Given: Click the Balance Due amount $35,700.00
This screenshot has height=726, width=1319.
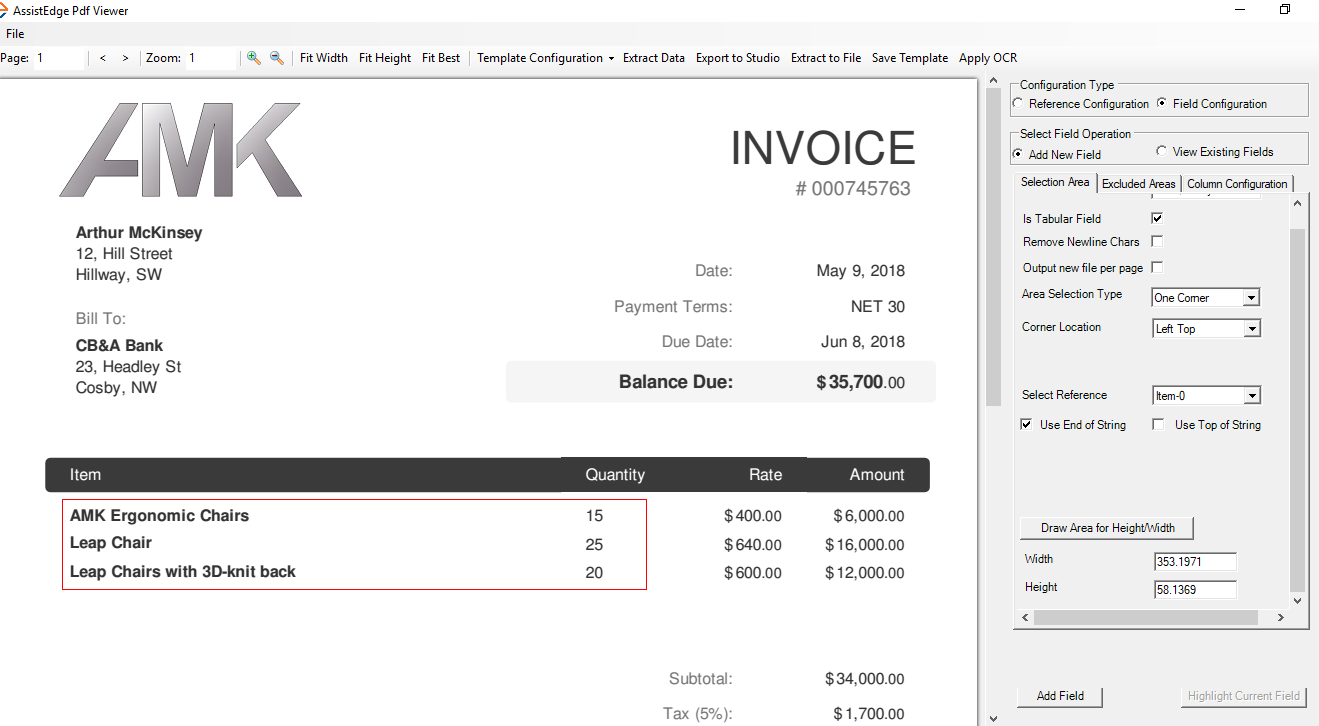Looking at the screenshot, I should [861, 382].
